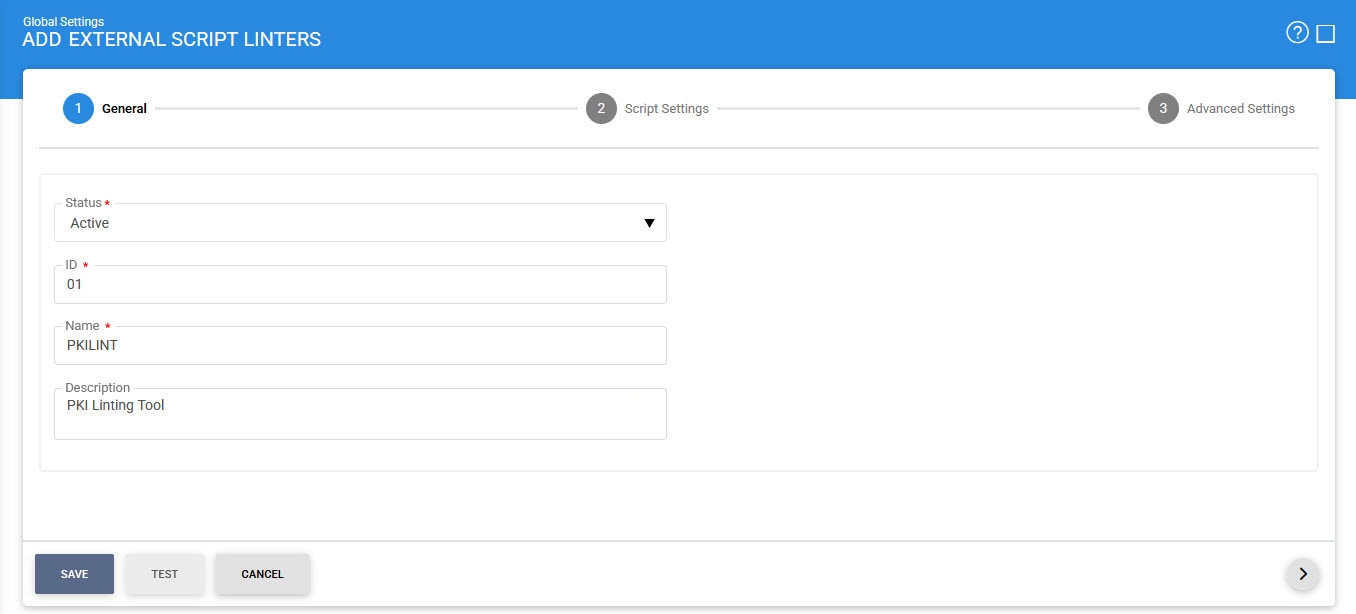The height and width of the screenshot is (614, 1356).
Task: Click the TEST button
Action: [165, 574]
